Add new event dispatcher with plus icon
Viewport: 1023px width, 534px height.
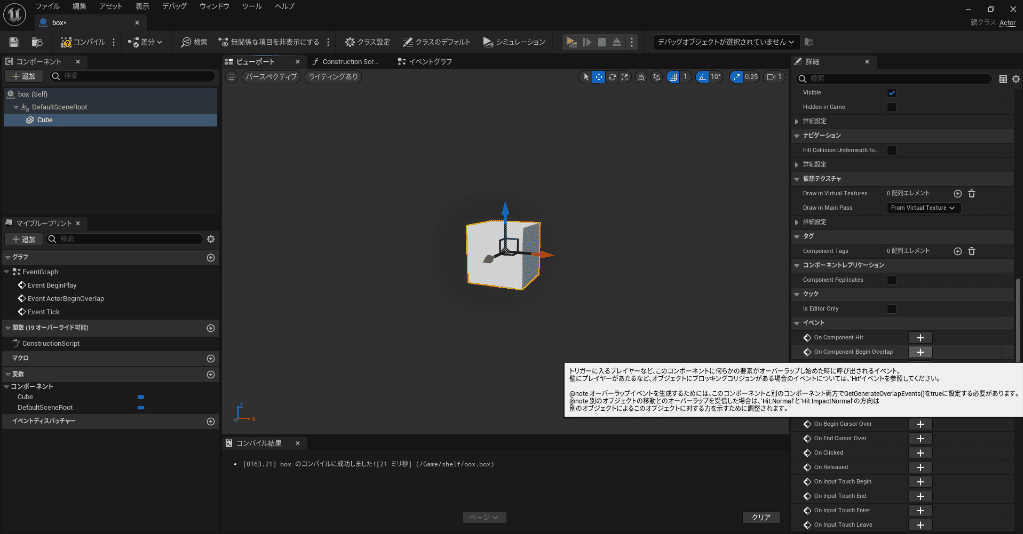click(211, 422)
